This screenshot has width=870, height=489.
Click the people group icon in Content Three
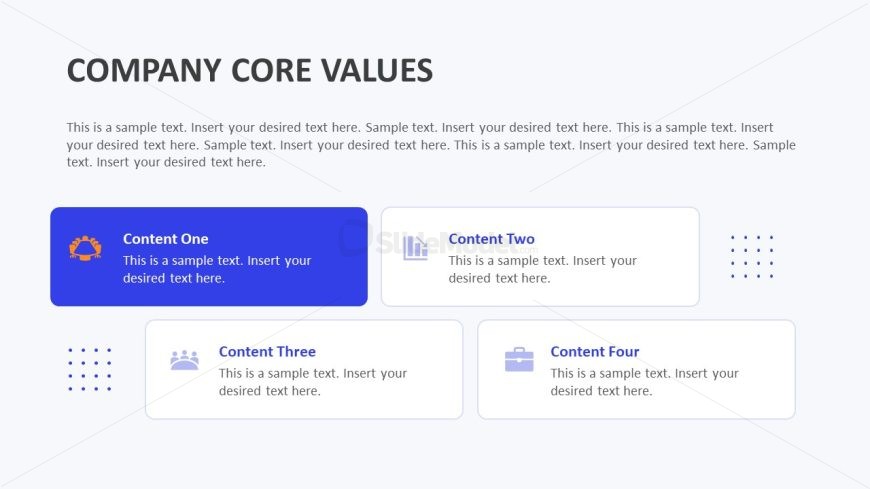click(184, 360)
